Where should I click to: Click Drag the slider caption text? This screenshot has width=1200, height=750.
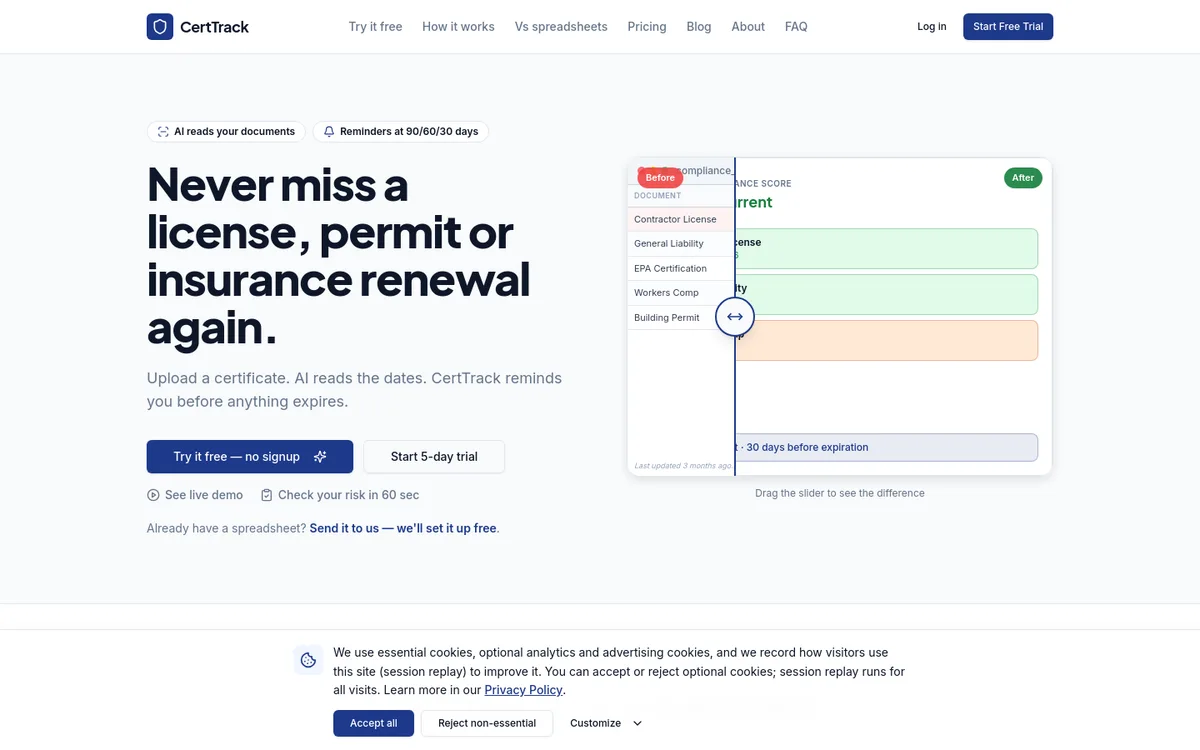pyautogui.click(x=840, y=493)
